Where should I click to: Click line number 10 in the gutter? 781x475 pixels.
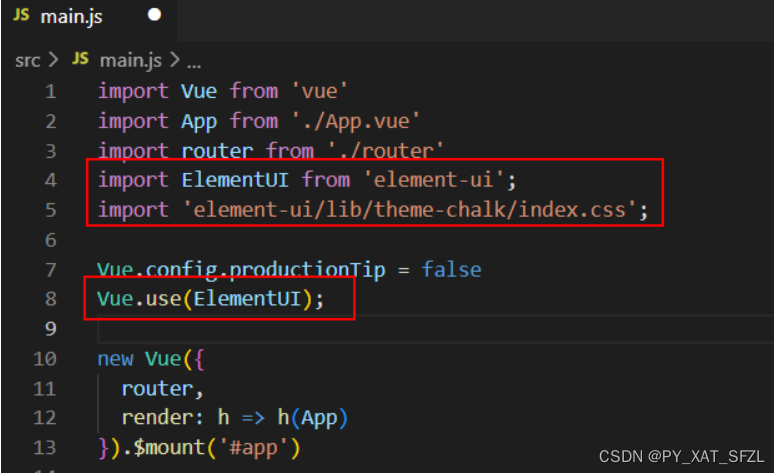tap(45, 359)
